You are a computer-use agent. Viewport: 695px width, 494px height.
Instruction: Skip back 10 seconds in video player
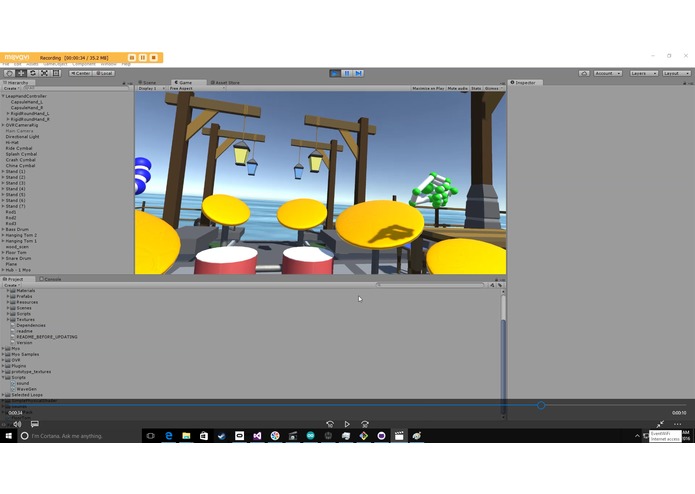[x=329, y=424]
